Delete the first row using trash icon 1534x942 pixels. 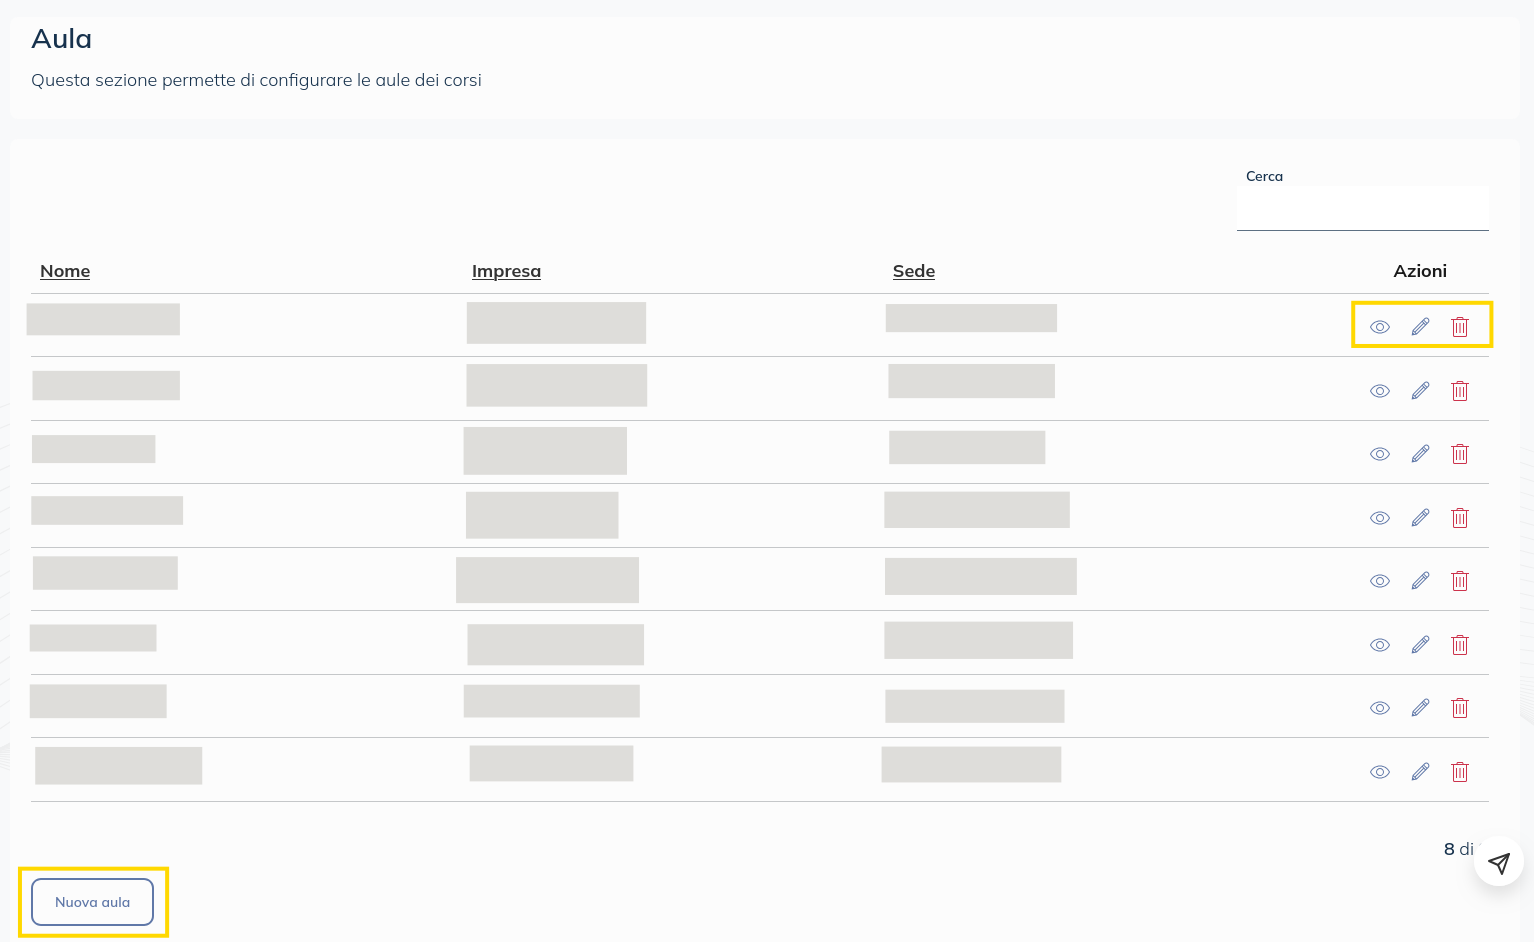pos(1460,327)
